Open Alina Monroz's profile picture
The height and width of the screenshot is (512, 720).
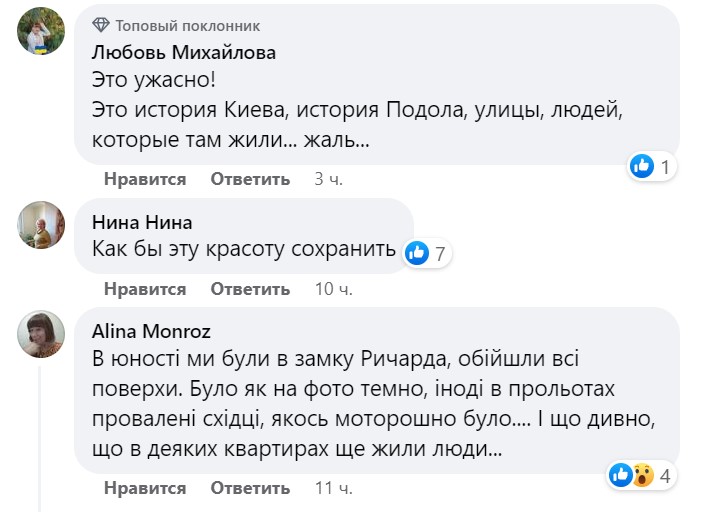coord(42,334)
